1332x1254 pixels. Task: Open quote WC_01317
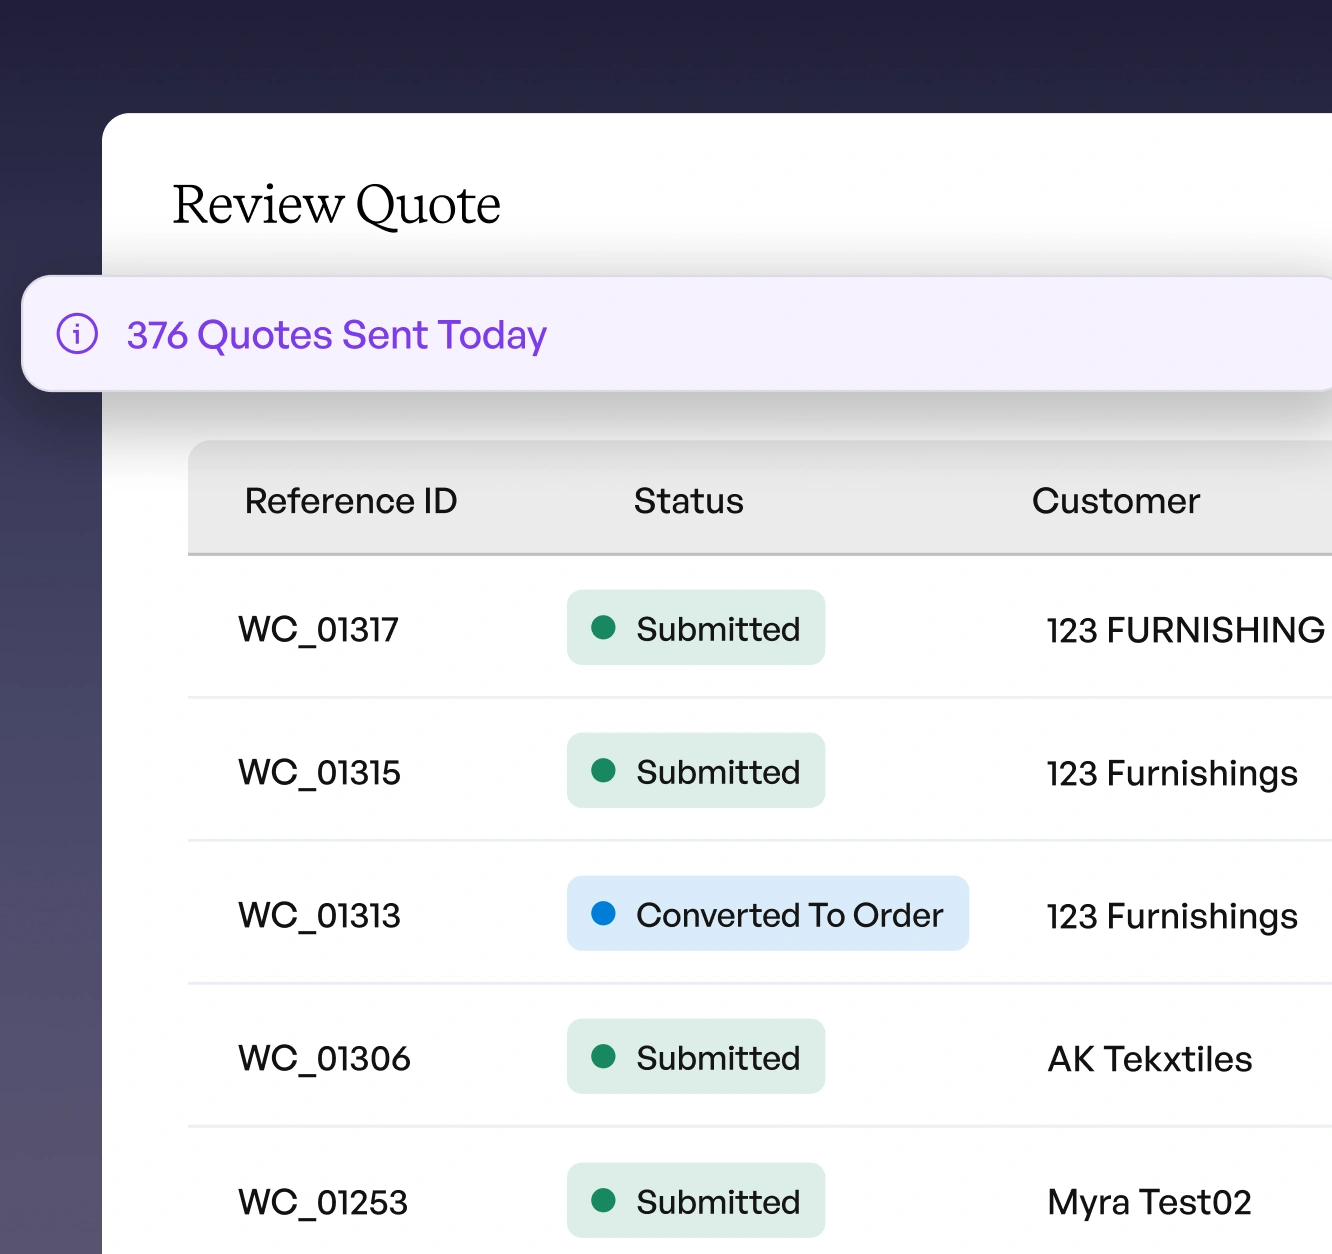(318, 630)
